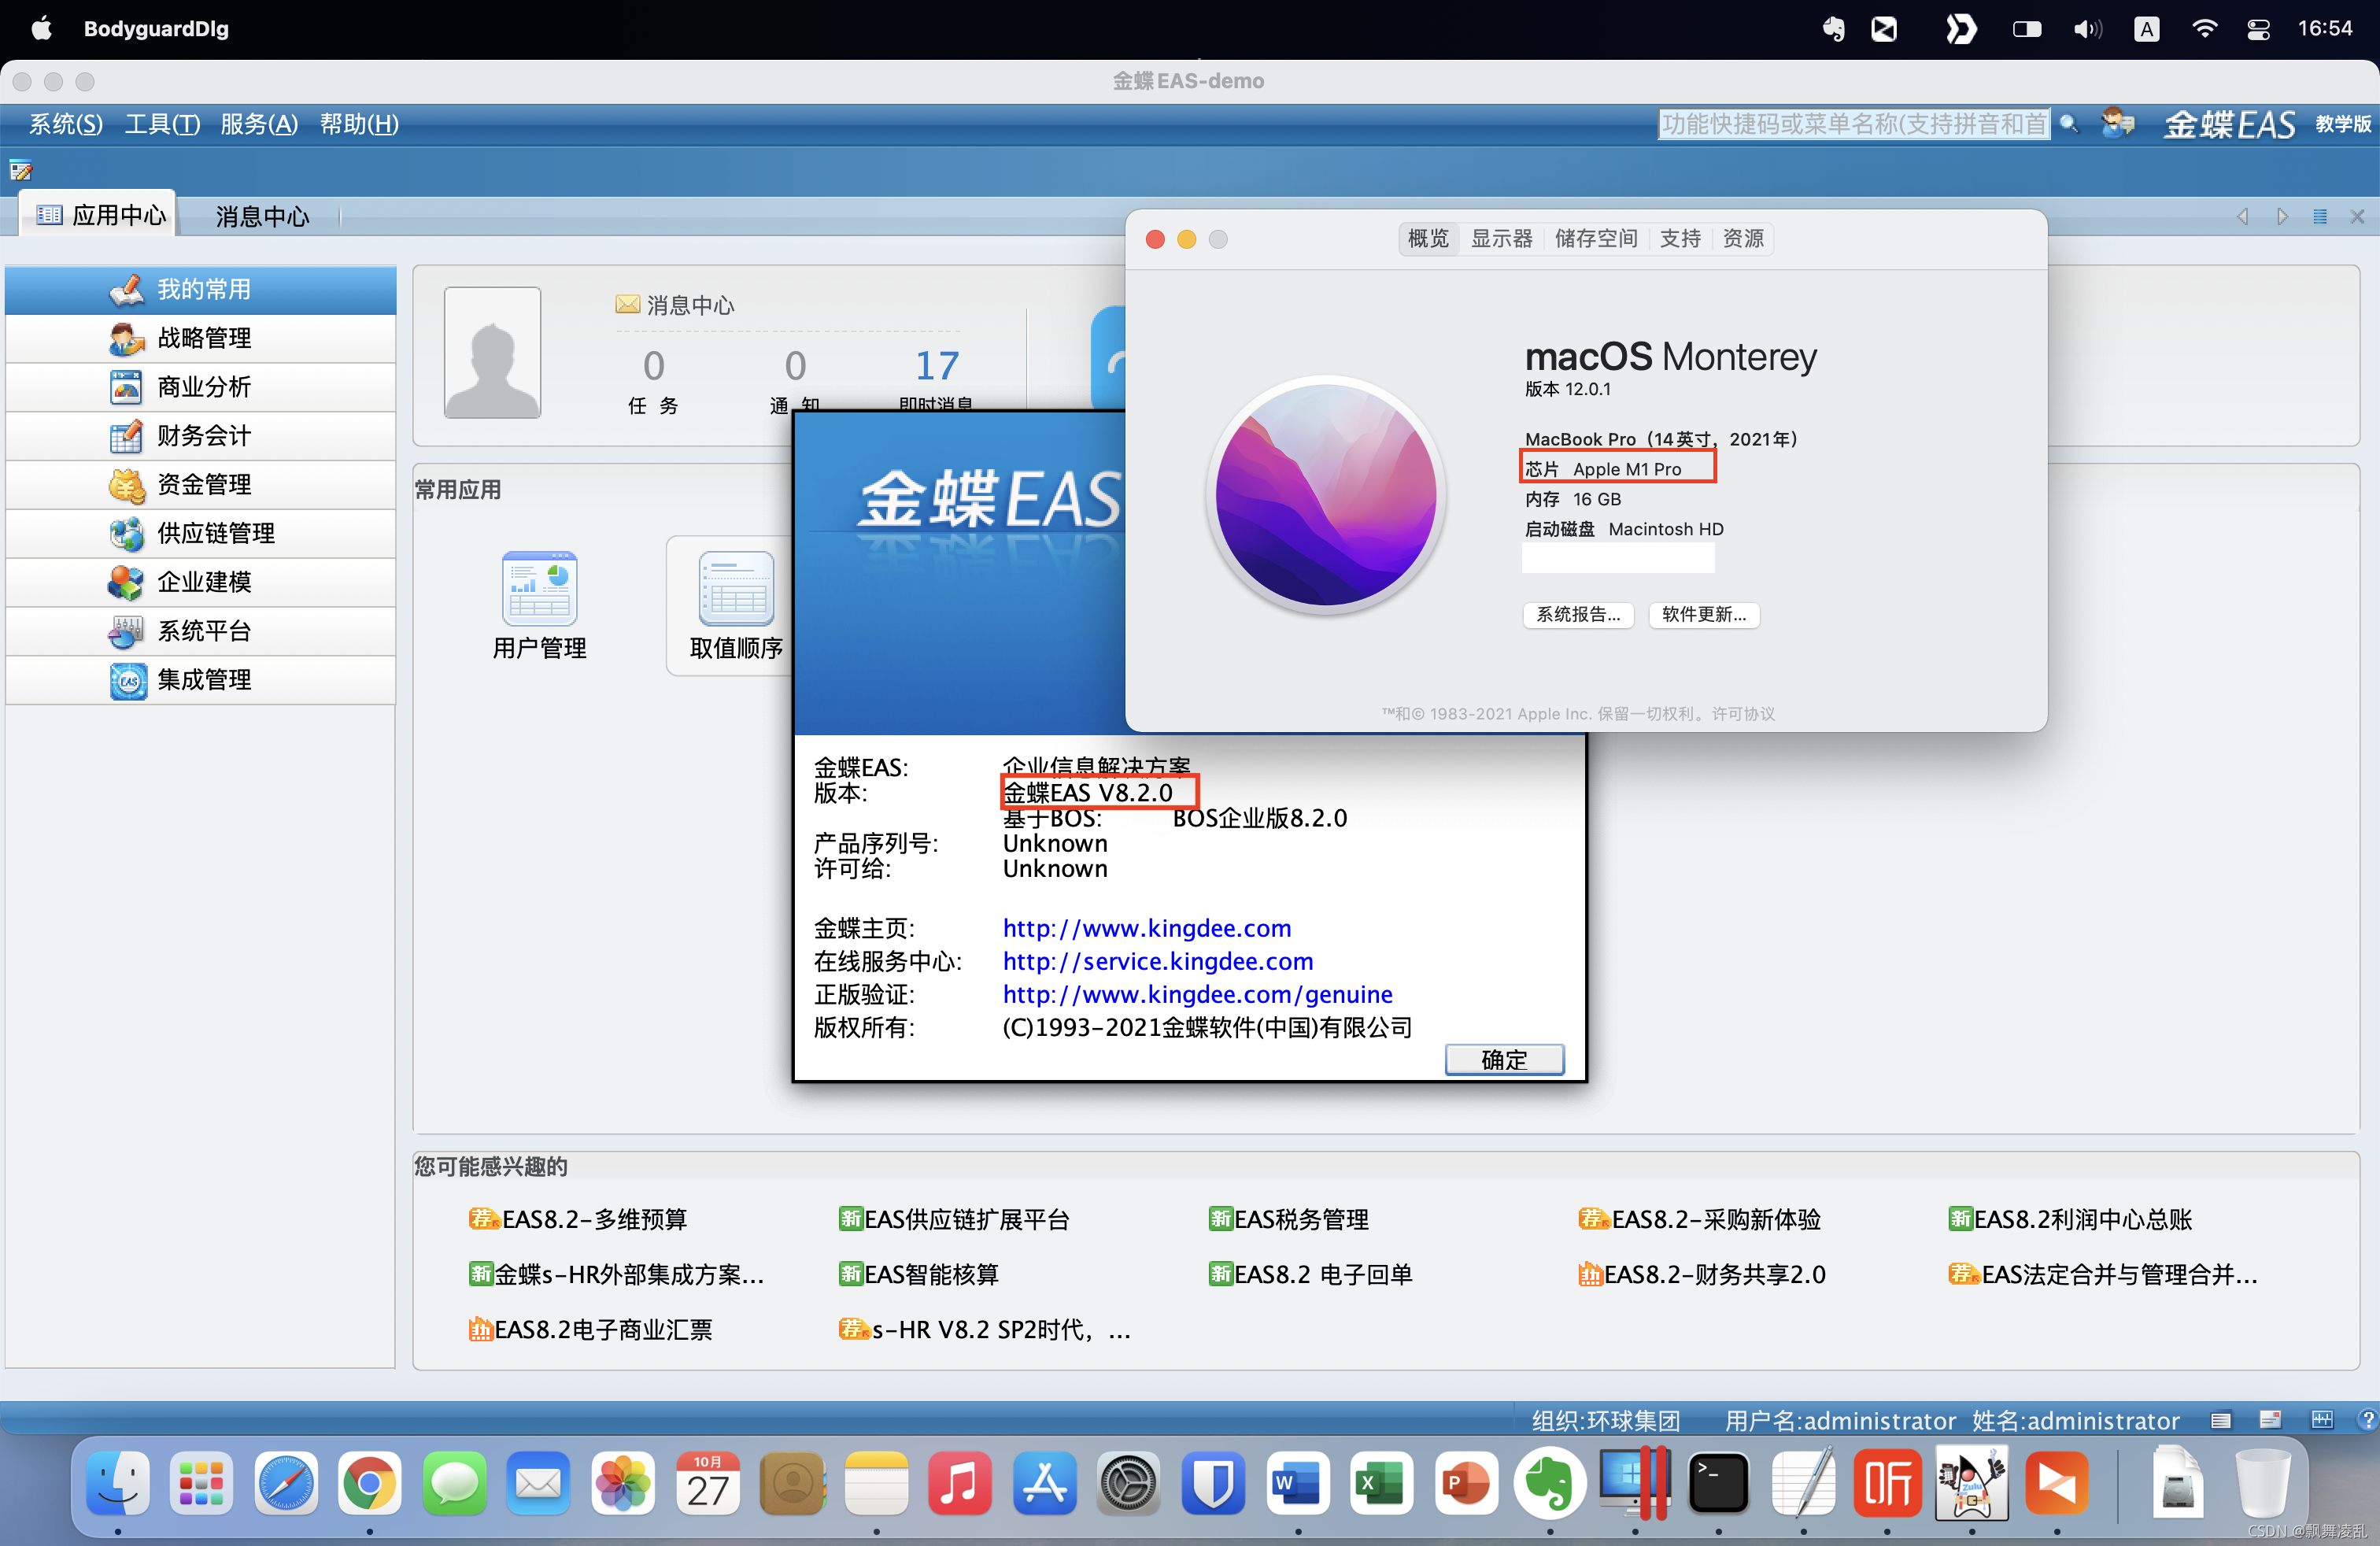Close current tab with the X icon
The image size is (2380, 1546).
(x=2357, y=216)
